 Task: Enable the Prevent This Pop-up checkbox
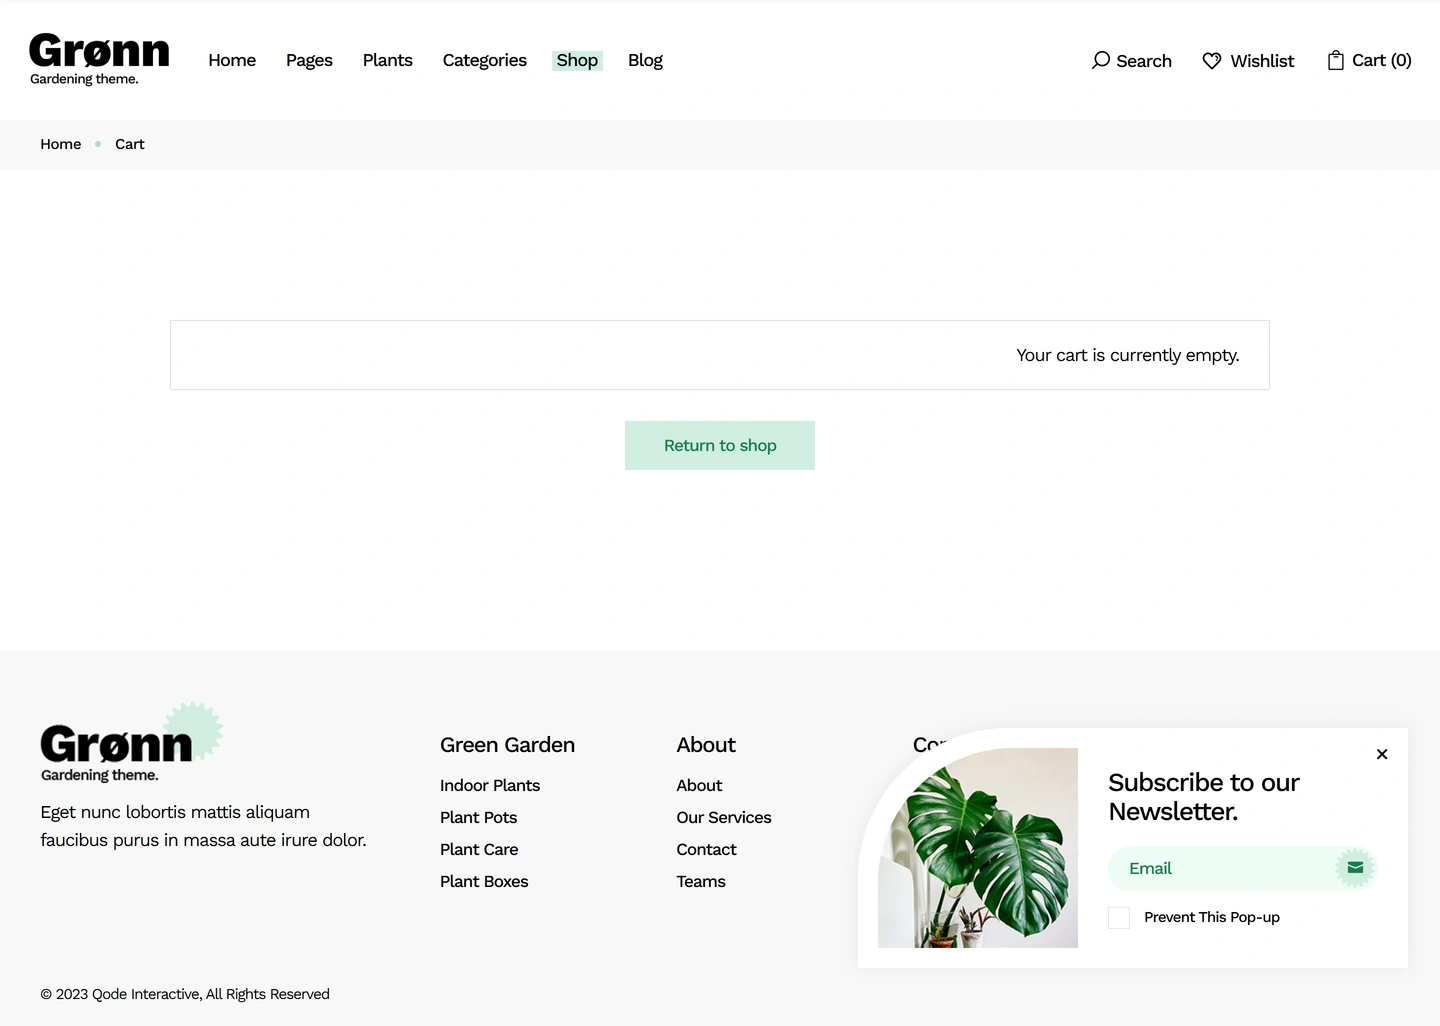1119,918
